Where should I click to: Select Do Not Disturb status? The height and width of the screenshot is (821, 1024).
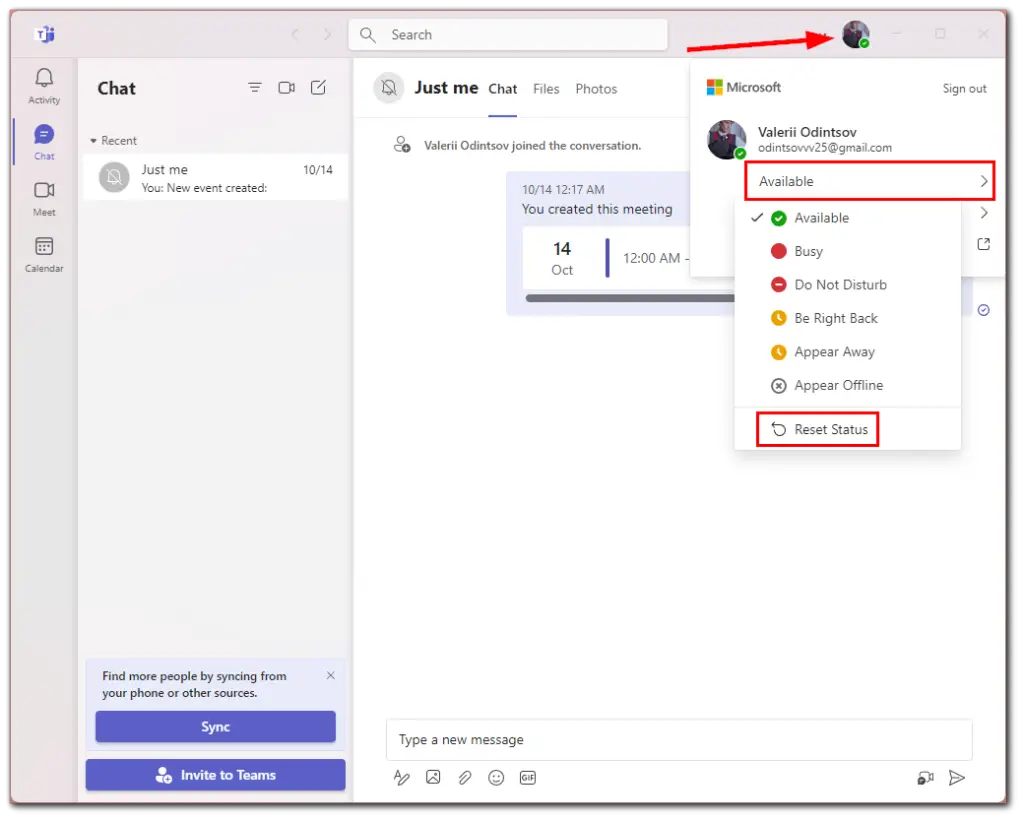[841, 284]
